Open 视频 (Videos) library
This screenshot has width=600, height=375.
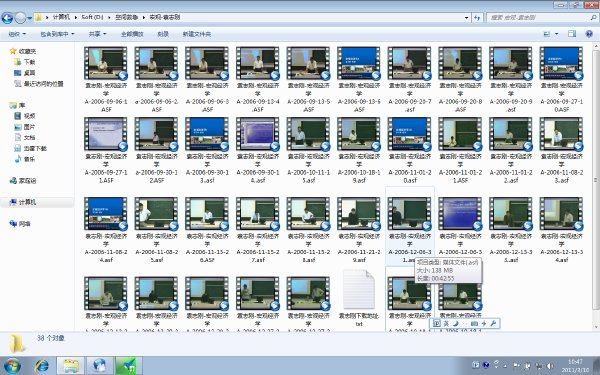pos(25,116)
